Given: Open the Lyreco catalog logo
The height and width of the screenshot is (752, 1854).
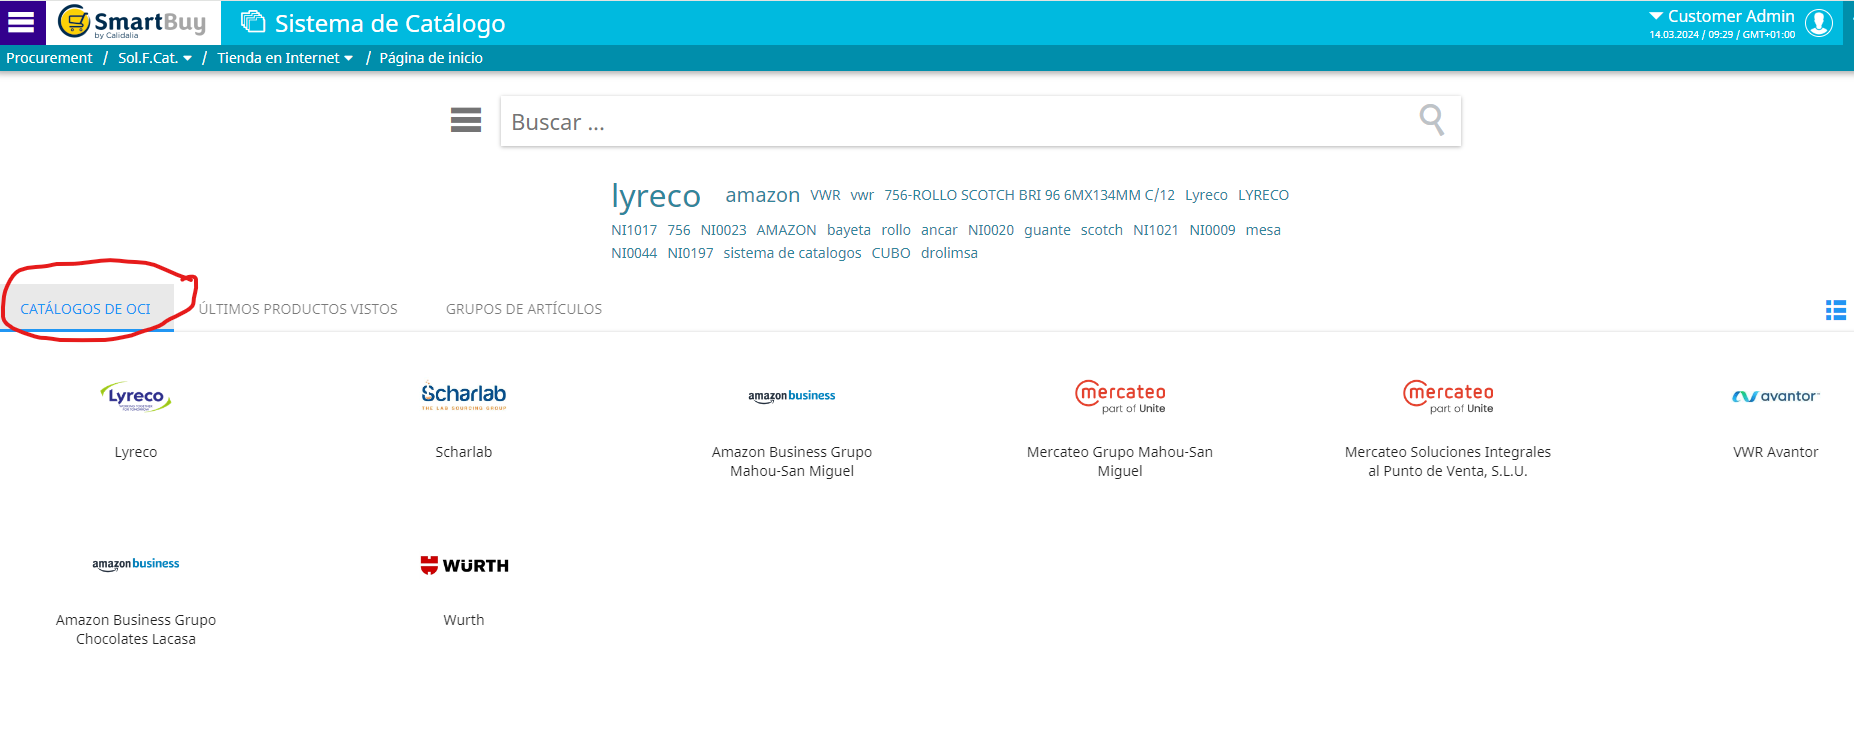Looking at the screenshot, I should [x=136, y=397].
